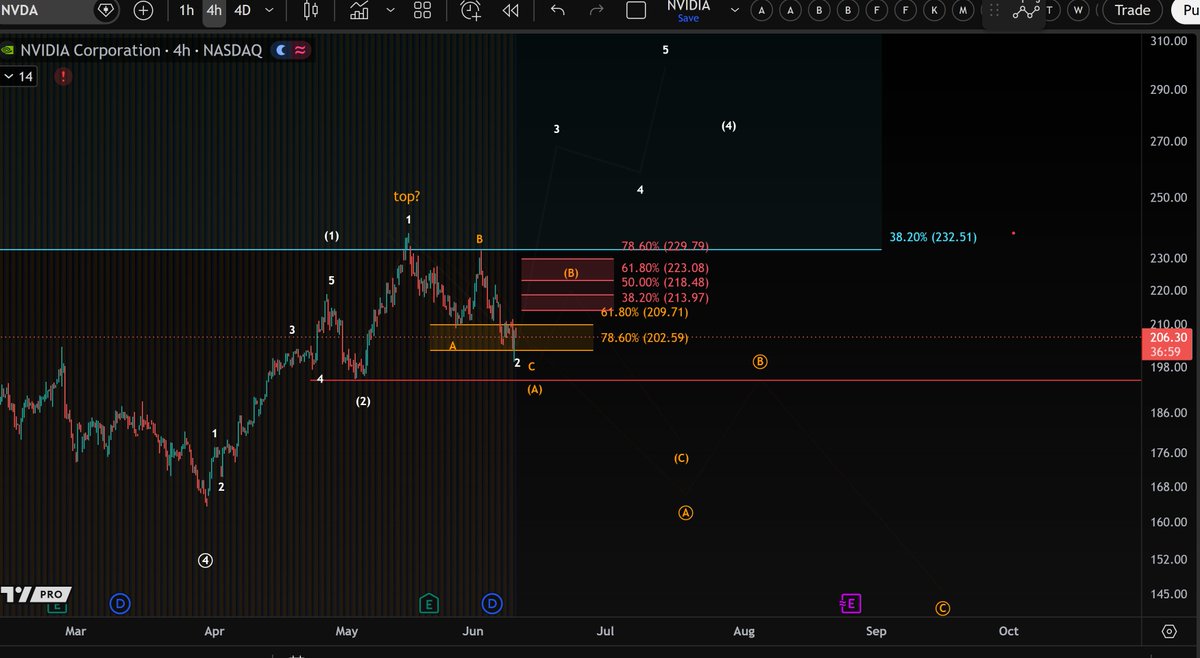The image size is (1200, 658).
Task: Click the K quick-access circle button
Action: tap(934, 10)
